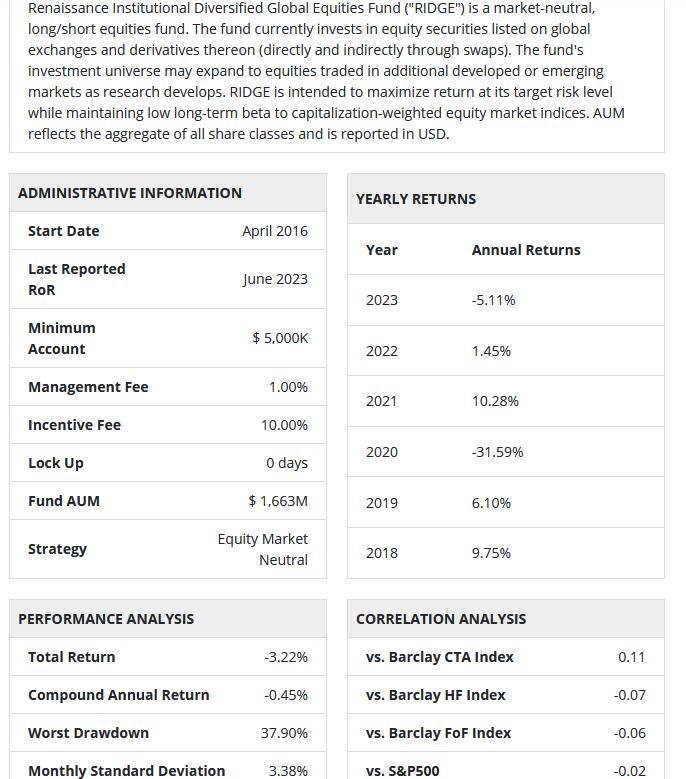
Task: Select the Last Reported RoR row
Action: [168, 279]
